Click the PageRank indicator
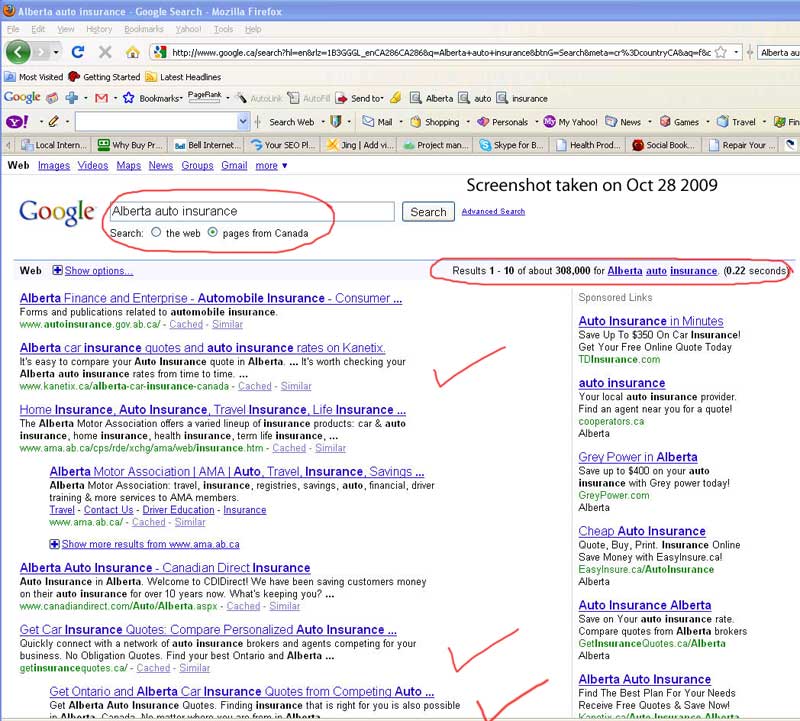Viewport: 800px width, 721px height. pos(205,97)
